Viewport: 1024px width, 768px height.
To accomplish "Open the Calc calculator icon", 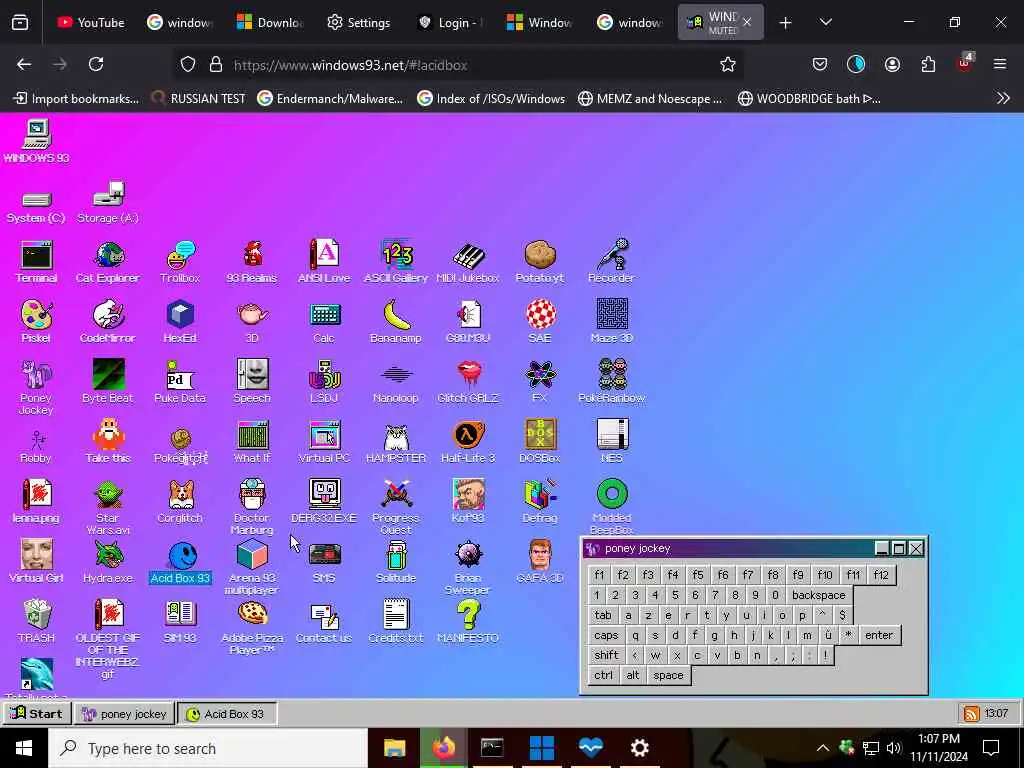I will pos(324,321).
